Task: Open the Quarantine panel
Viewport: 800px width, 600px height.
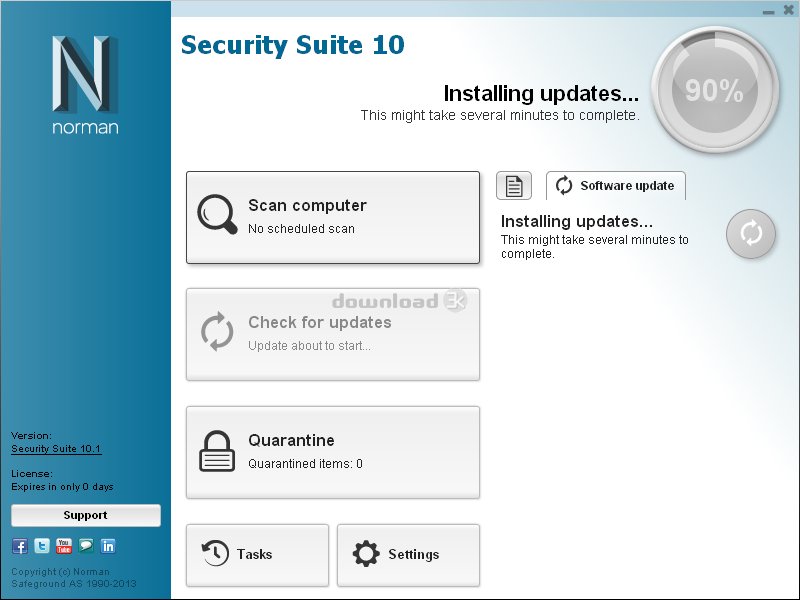Action: 333,452
